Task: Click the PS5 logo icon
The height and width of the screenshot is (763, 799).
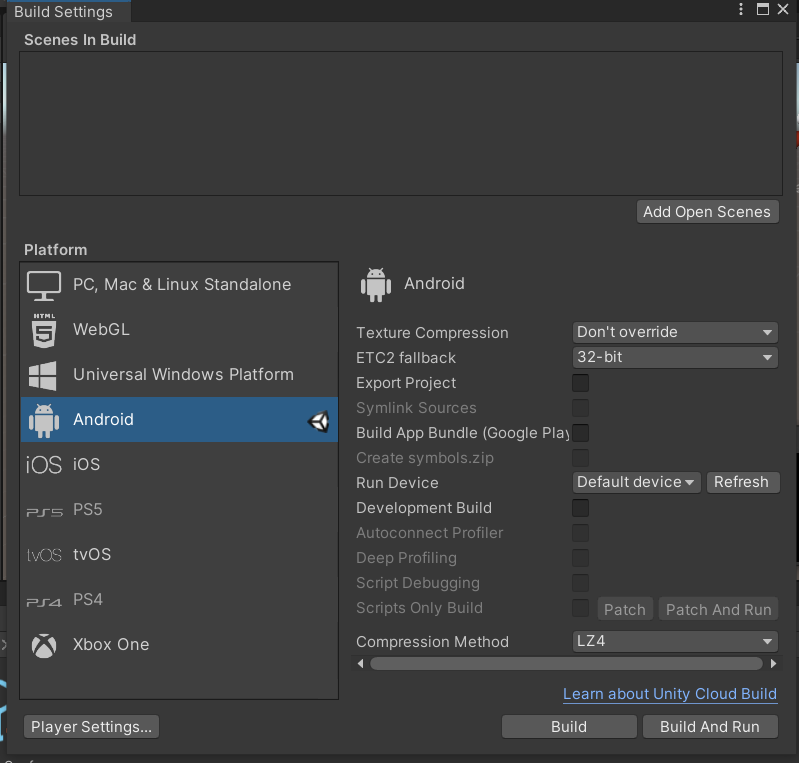Action: [x=44, y=512]
